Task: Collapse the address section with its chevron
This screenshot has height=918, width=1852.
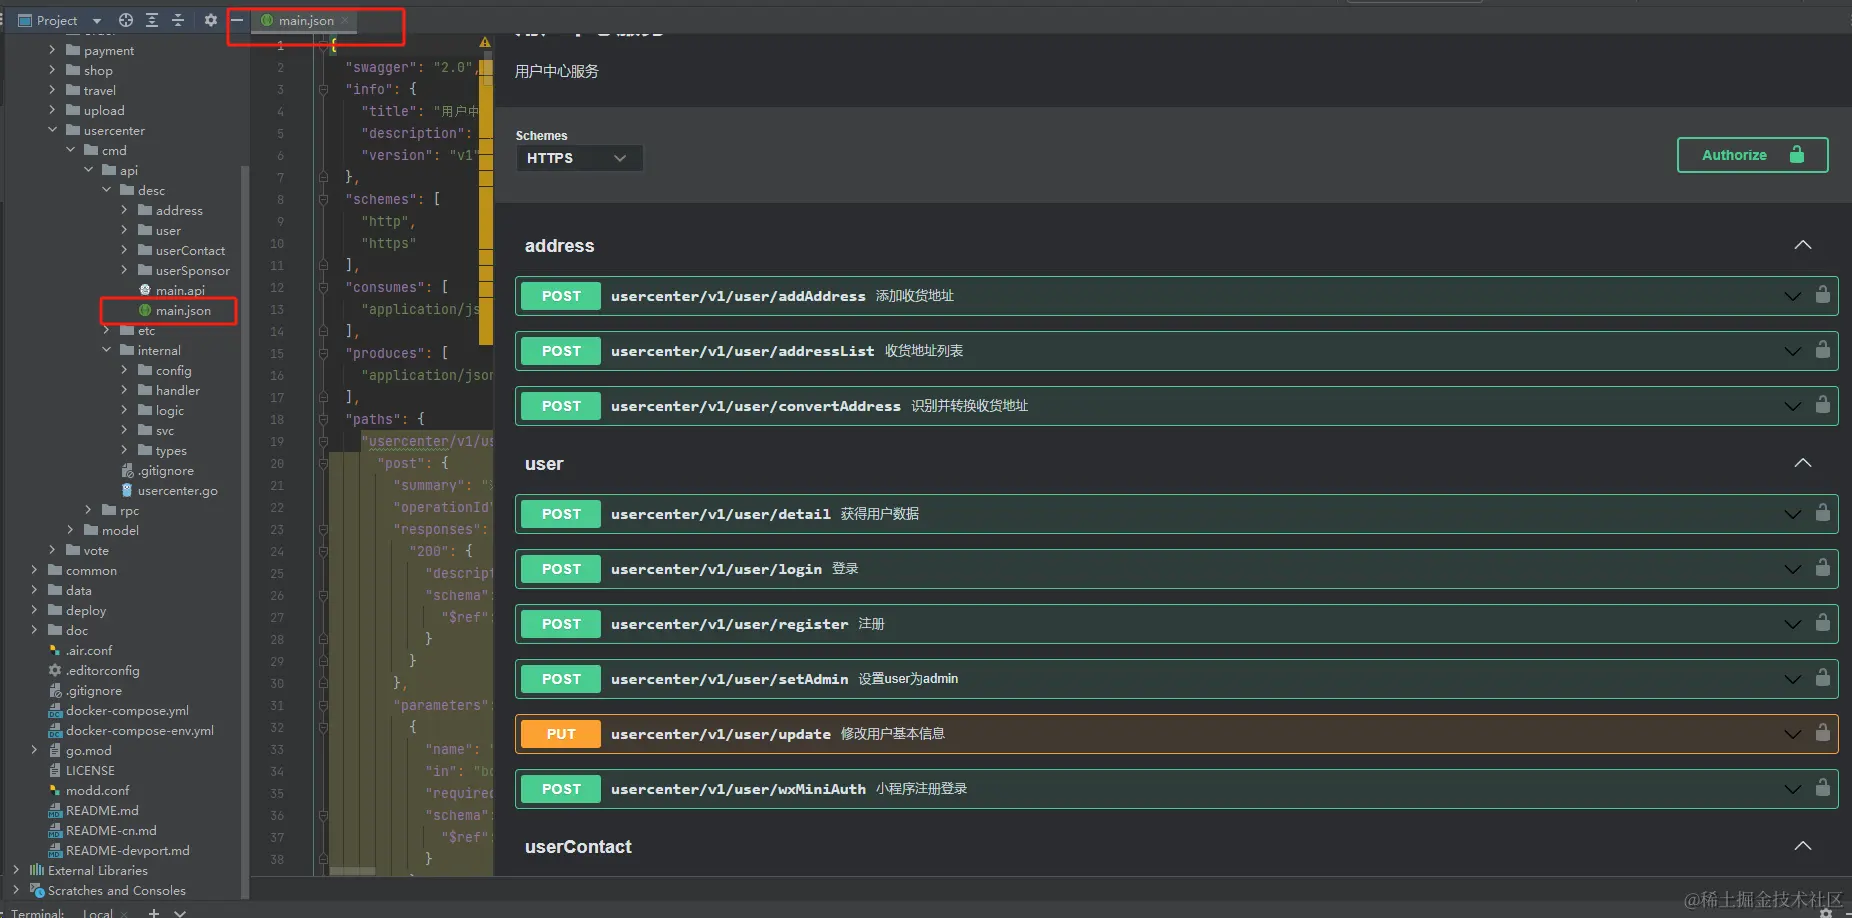Action: coord(1803,245)
